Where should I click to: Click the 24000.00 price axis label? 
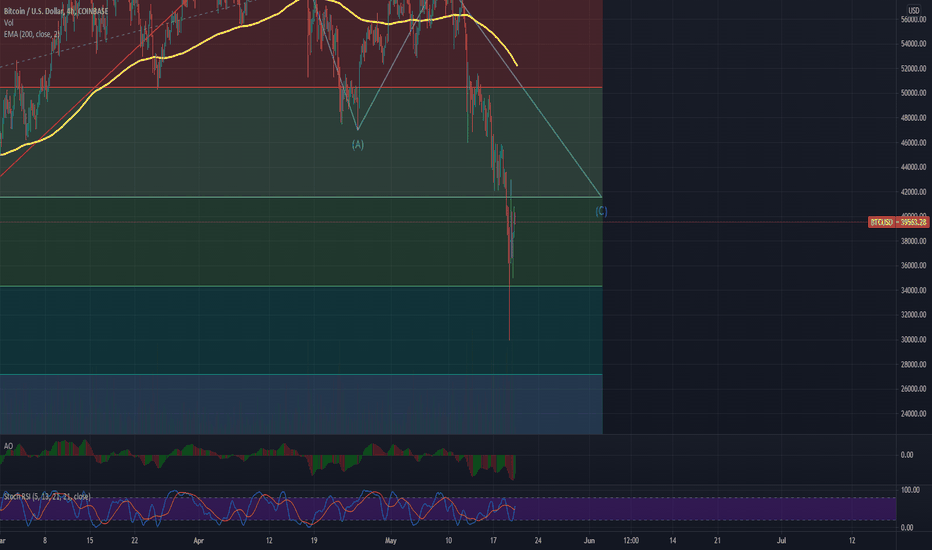click(913, 413)
